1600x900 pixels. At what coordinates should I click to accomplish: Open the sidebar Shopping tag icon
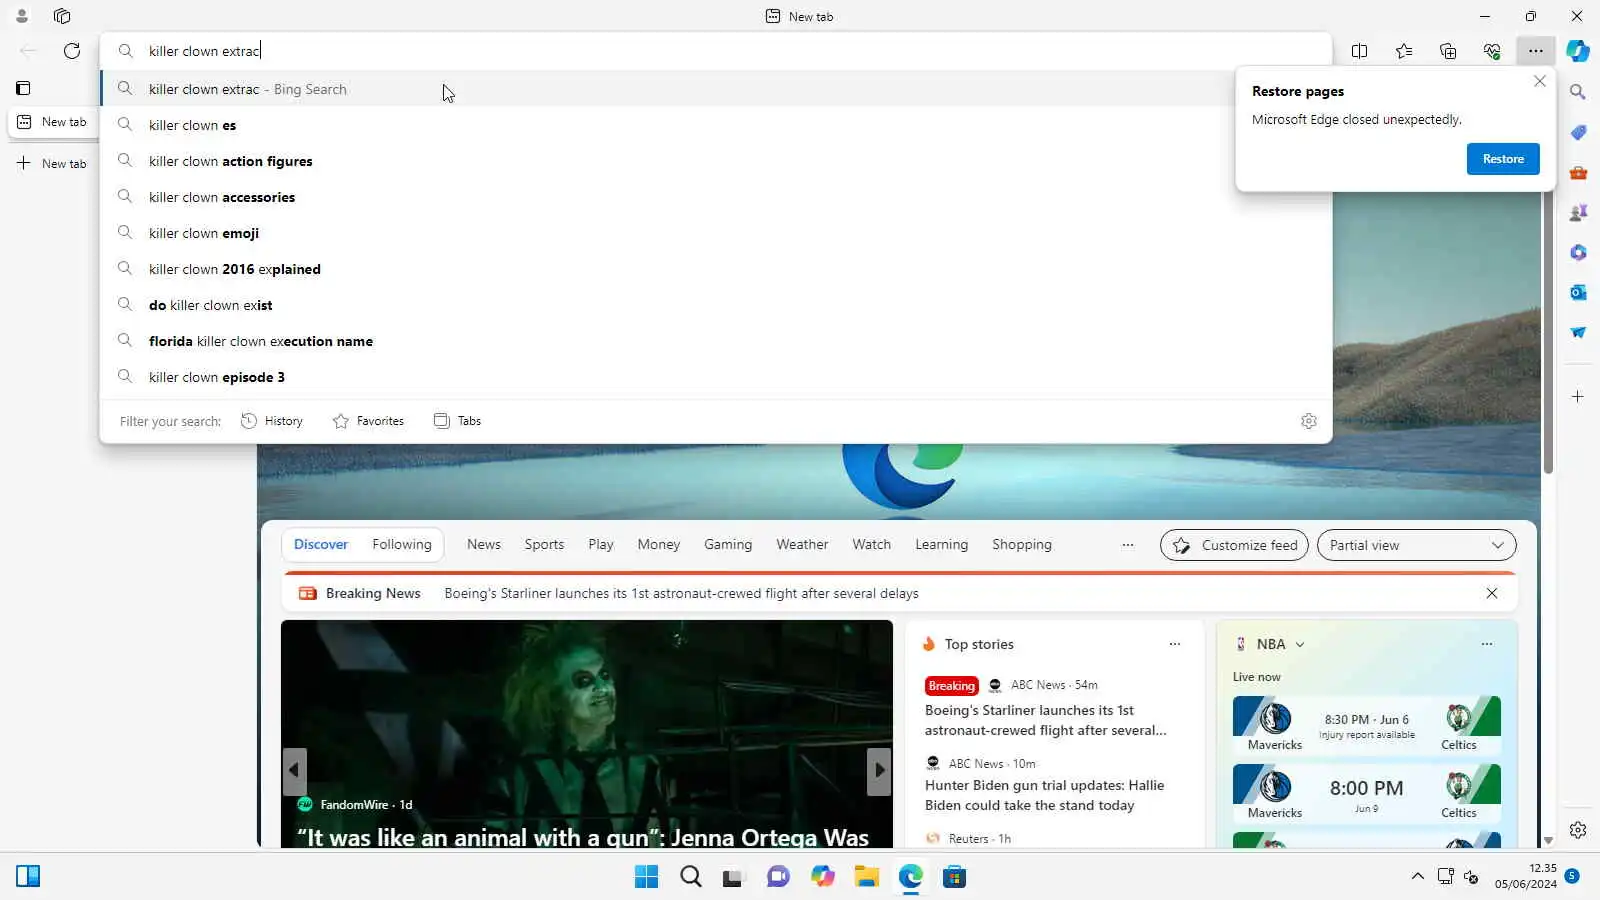click(x=1578, y=132)
